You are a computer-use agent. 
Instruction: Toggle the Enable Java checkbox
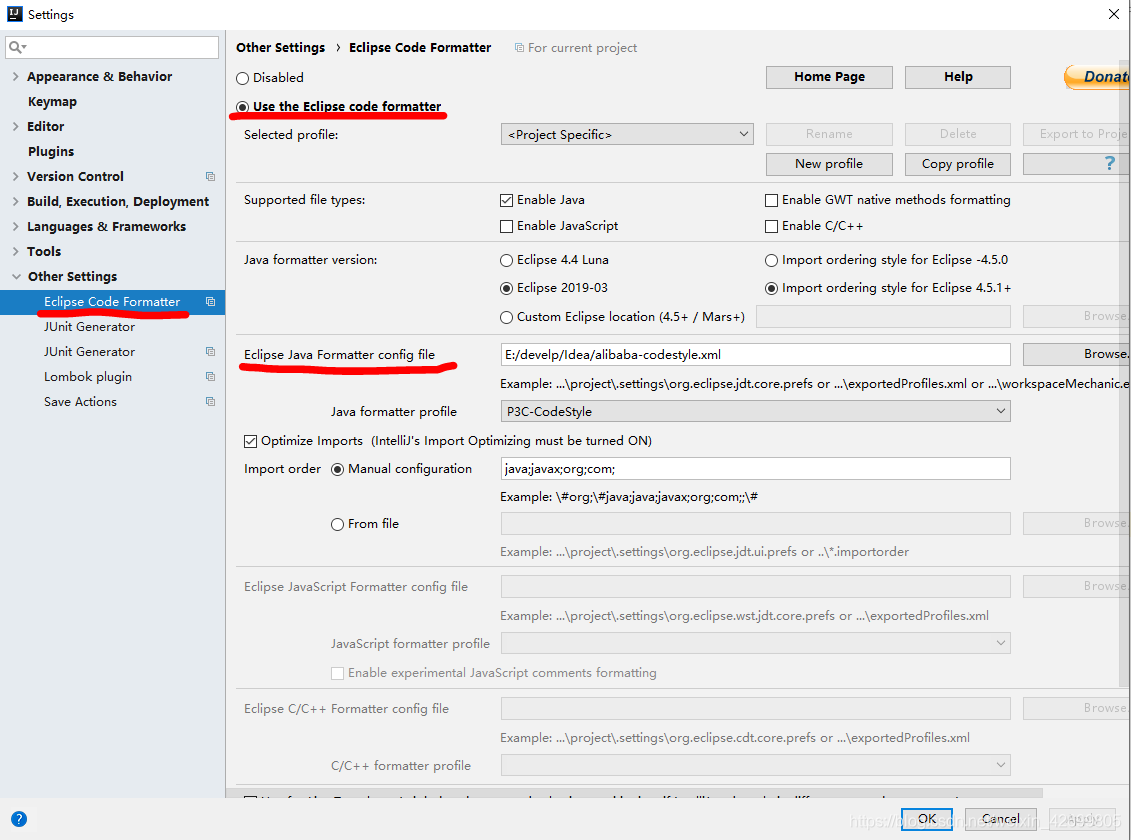click(506, 200)
